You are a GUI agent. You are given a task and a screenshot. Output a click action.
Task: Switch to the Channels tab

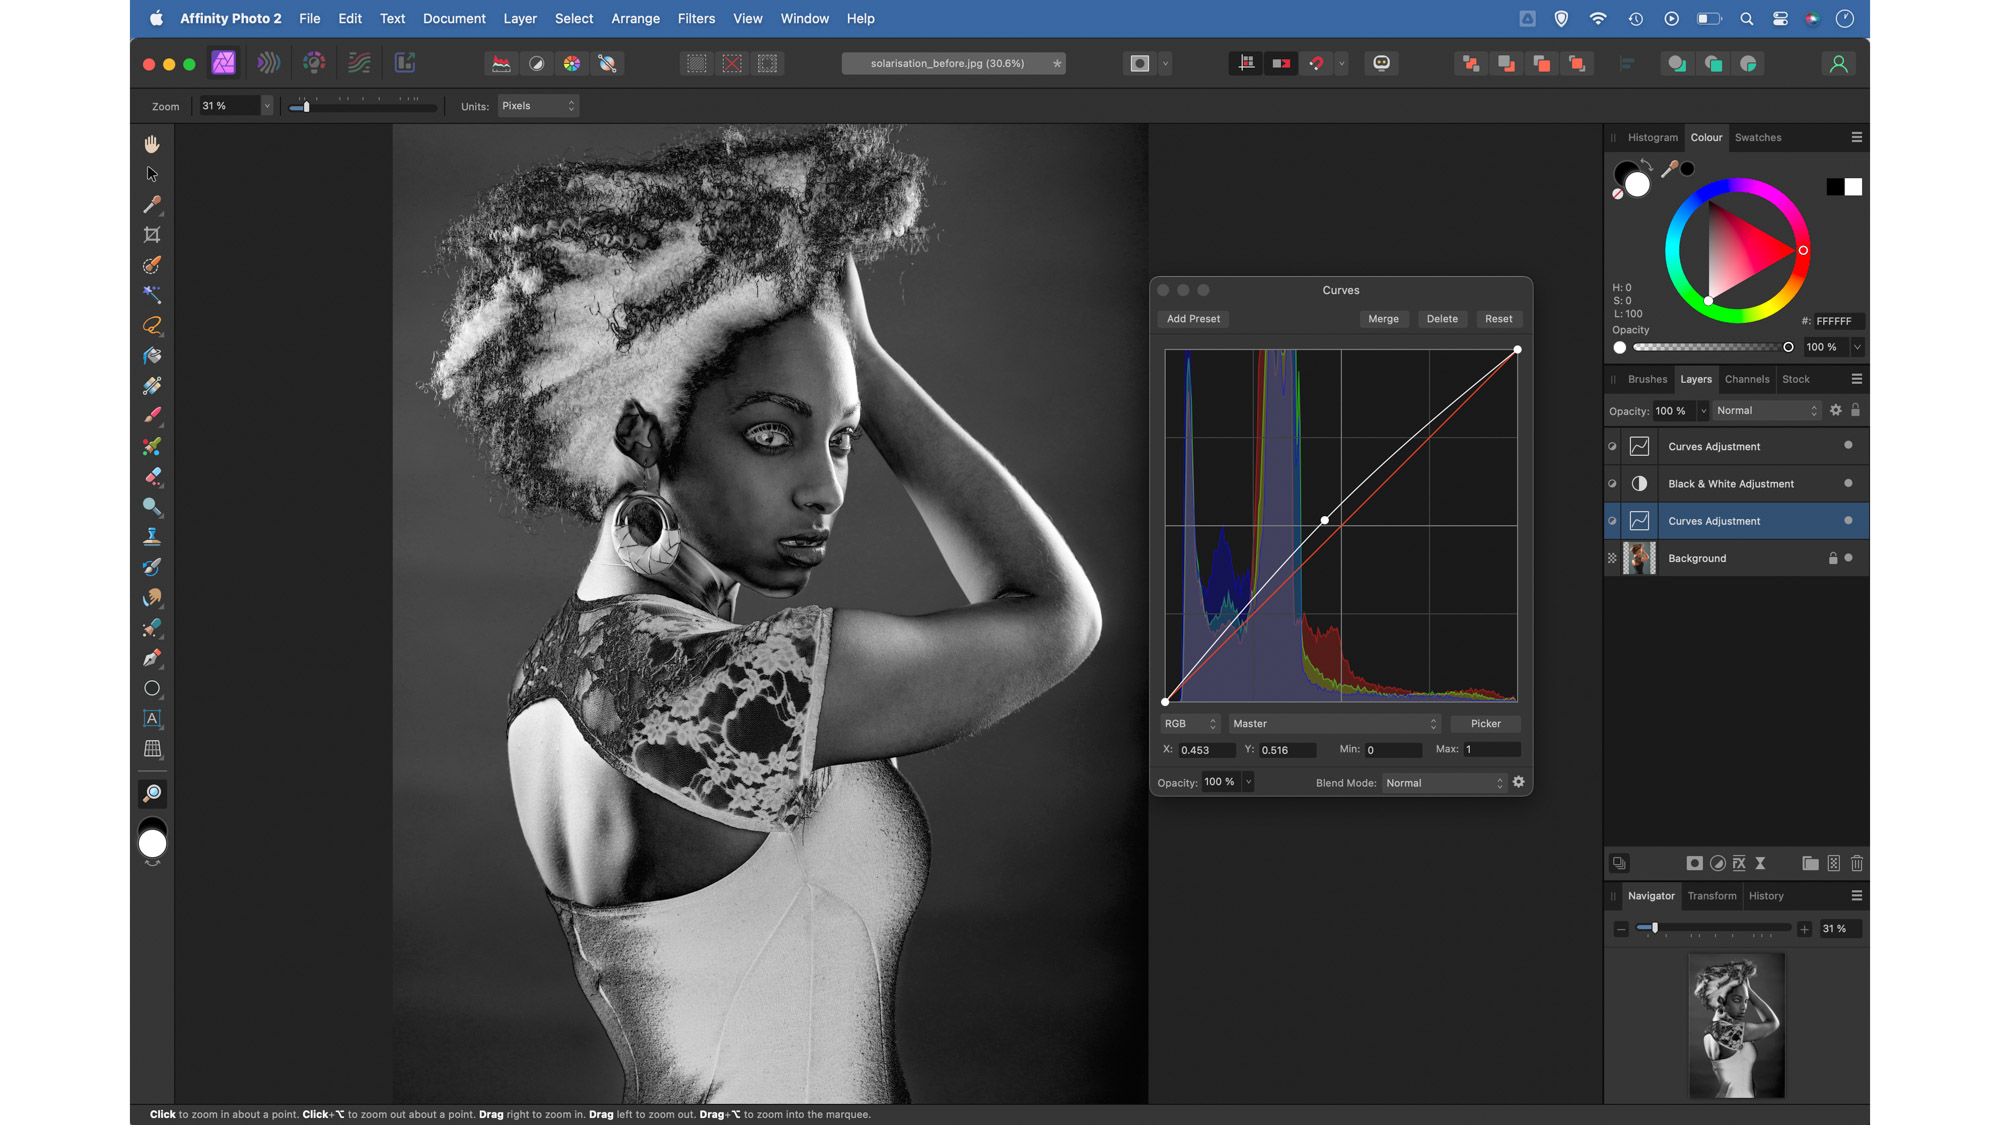click(1746, 379)
